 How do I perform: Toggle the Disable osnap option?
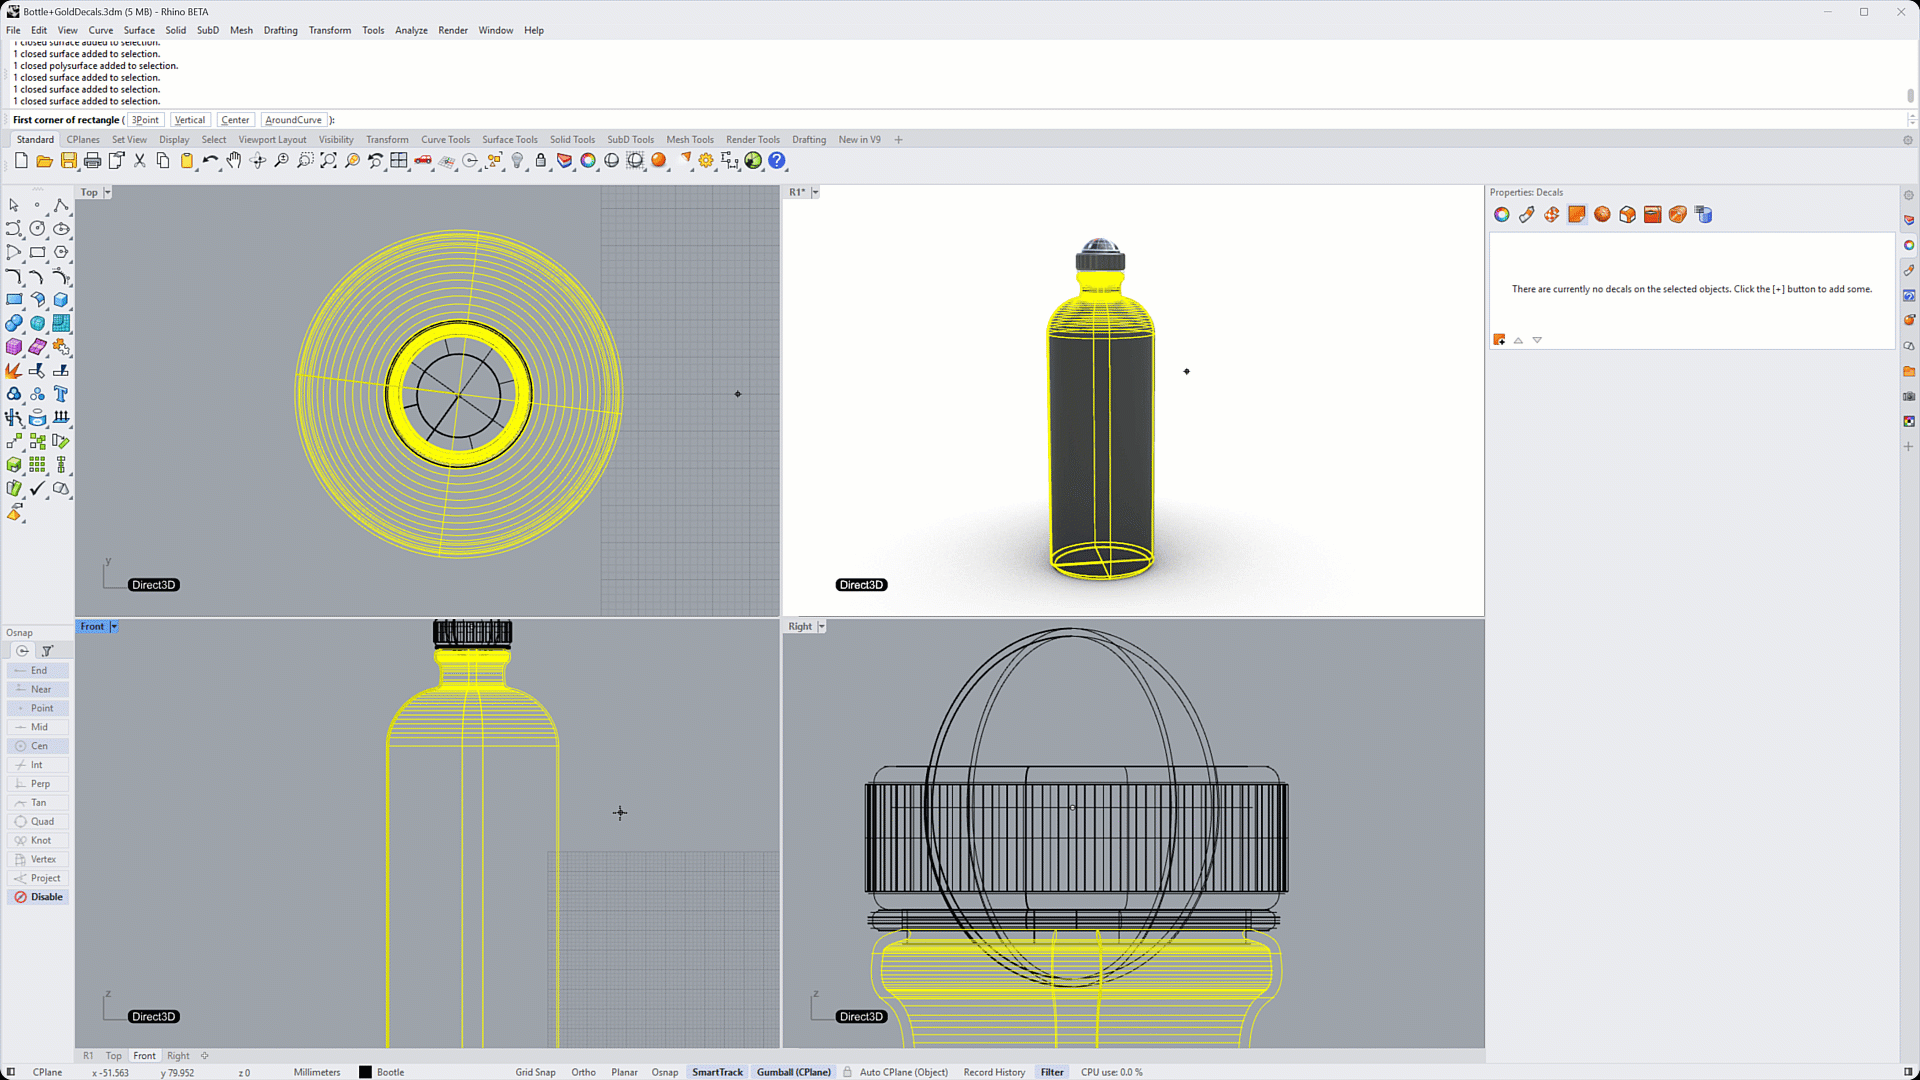coord(38,897)
